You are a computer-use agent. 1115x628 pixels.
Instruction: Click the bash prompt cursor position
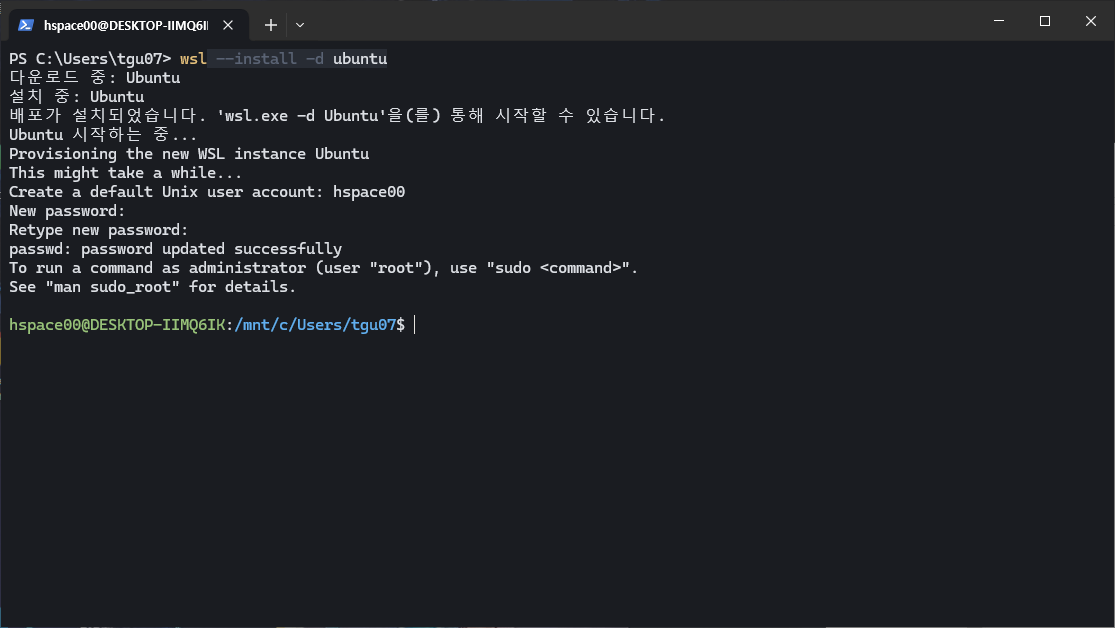(414, 325)
